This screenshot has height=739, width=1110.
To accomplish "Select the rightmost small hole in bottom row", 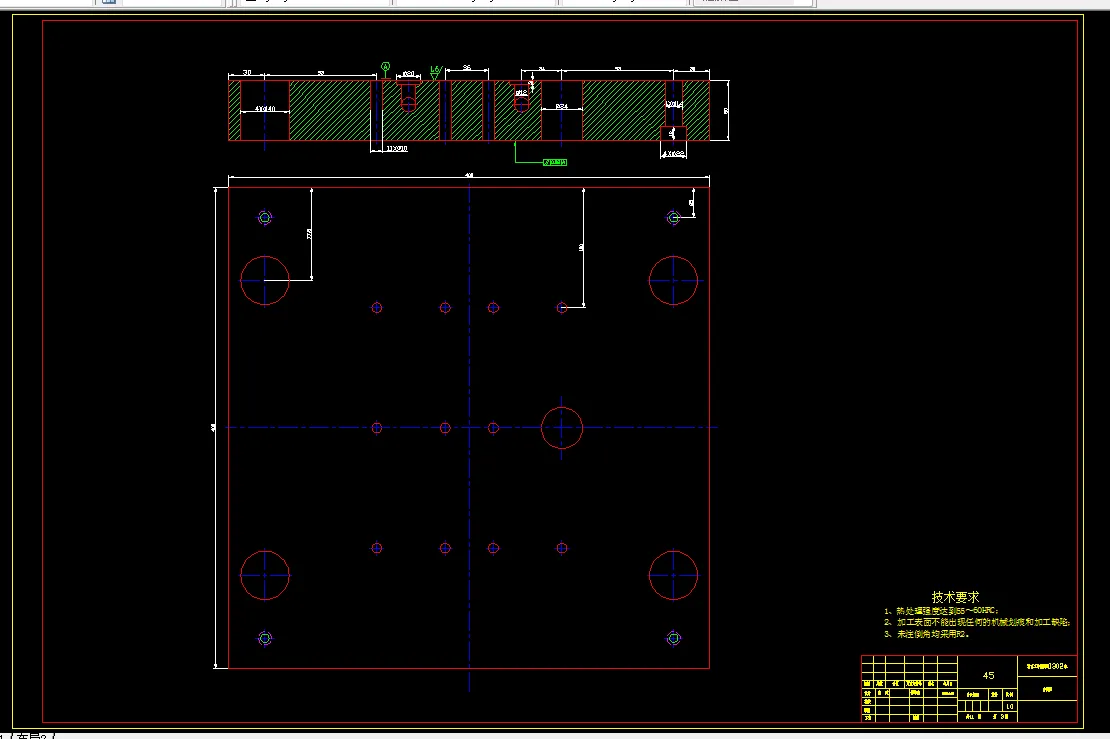I will (x=561, y=548).
